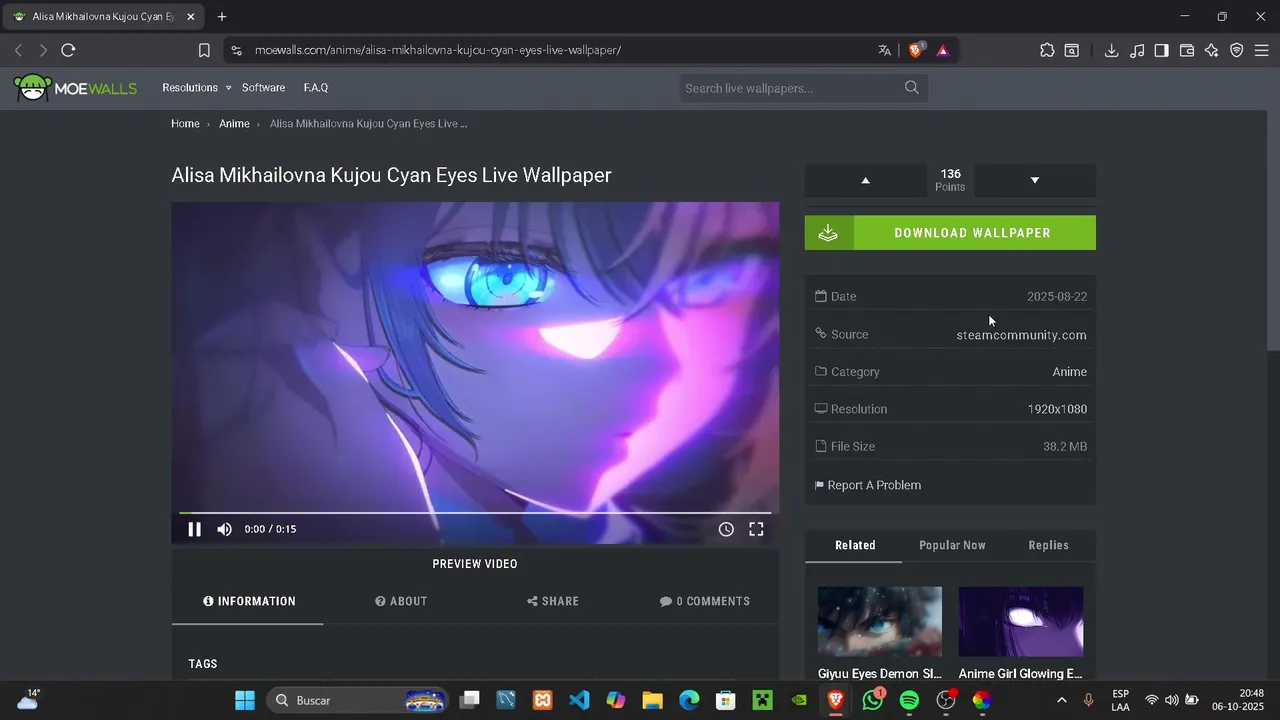Open the Giyuu Eyes Demon Slayer thumbnail
Viewport: 1280px width, 720px height.
pyautogui.click(x=880, y=622)
